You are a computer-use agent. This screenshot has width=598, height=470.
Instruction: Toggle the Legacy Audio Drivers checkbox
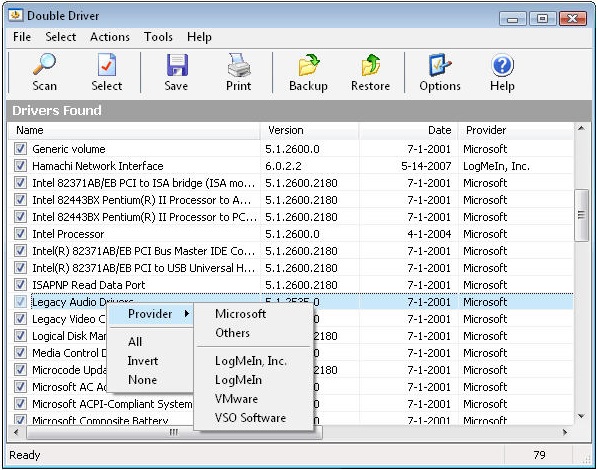coord(20,302)
